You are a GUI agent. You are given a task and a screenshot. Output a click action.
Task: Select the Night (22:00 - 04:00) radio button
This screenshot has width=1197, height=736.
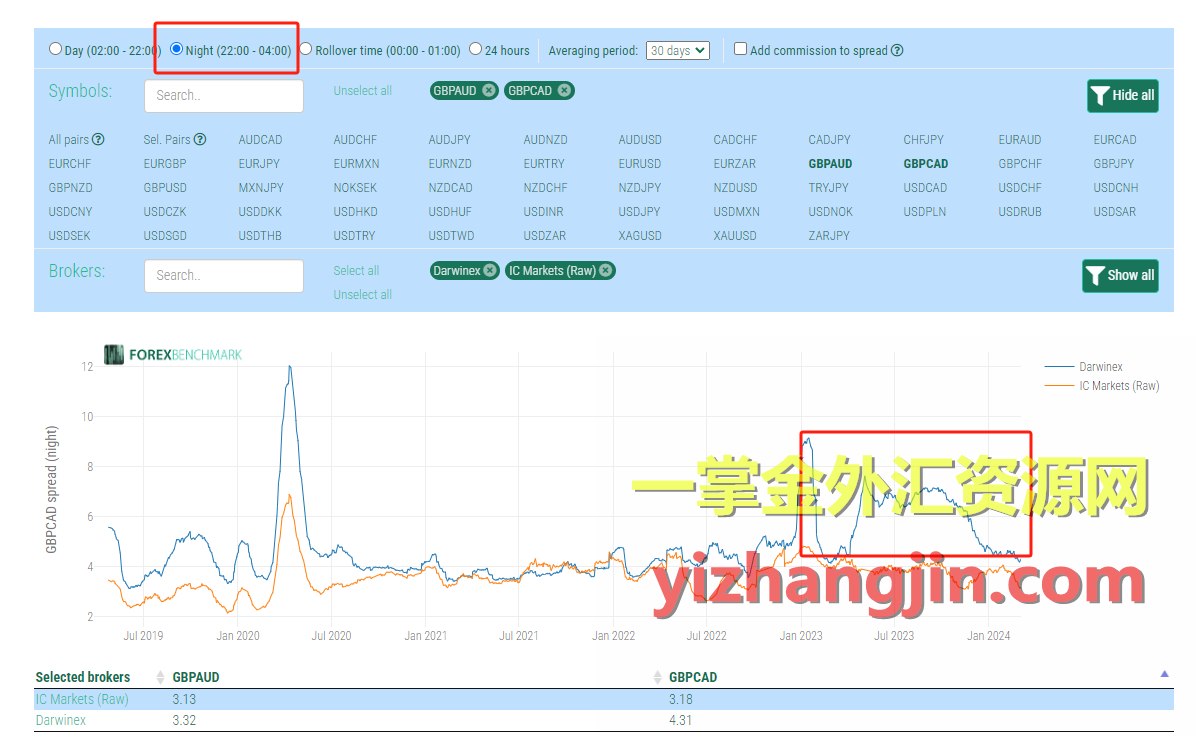[x=176, y=49]
